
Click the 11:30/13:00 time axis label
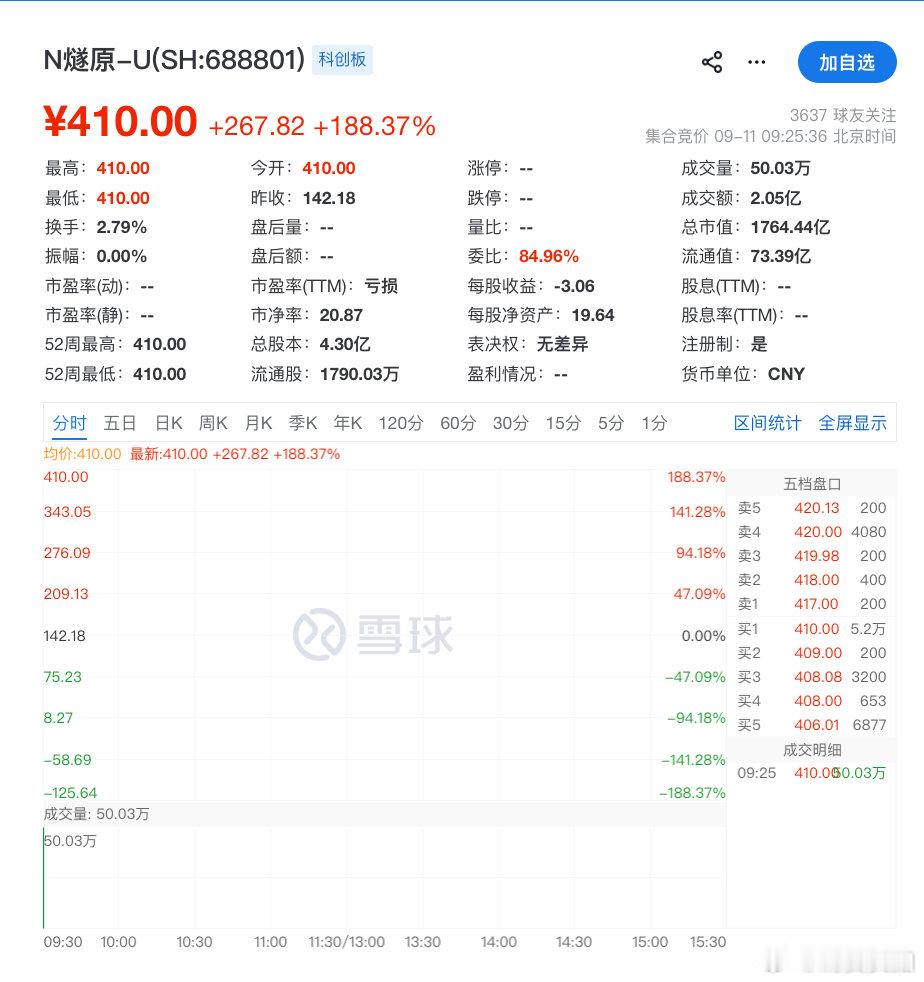click(x=346, y=942)
